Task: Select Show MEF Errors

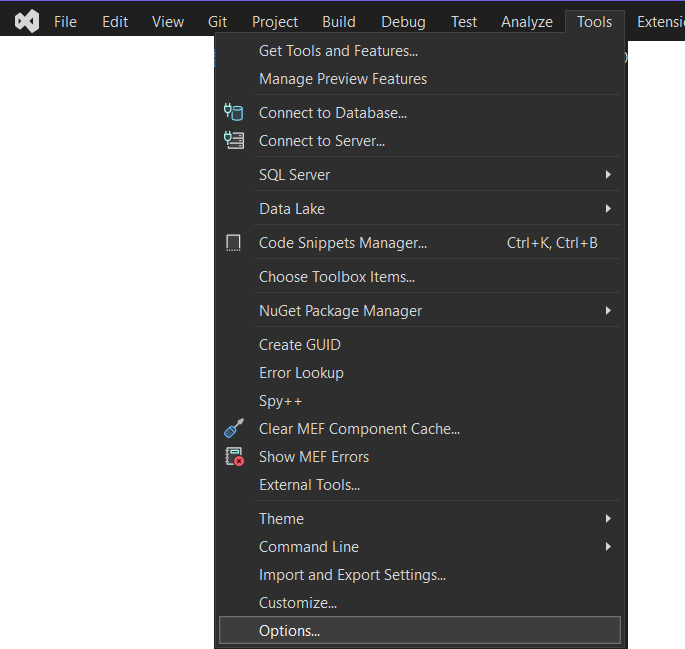Action: 419,456
